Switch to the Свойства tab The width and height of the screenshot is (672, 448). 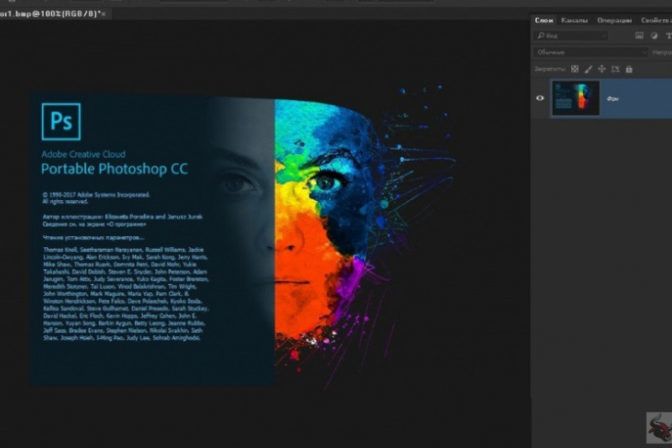click(656, 20)
